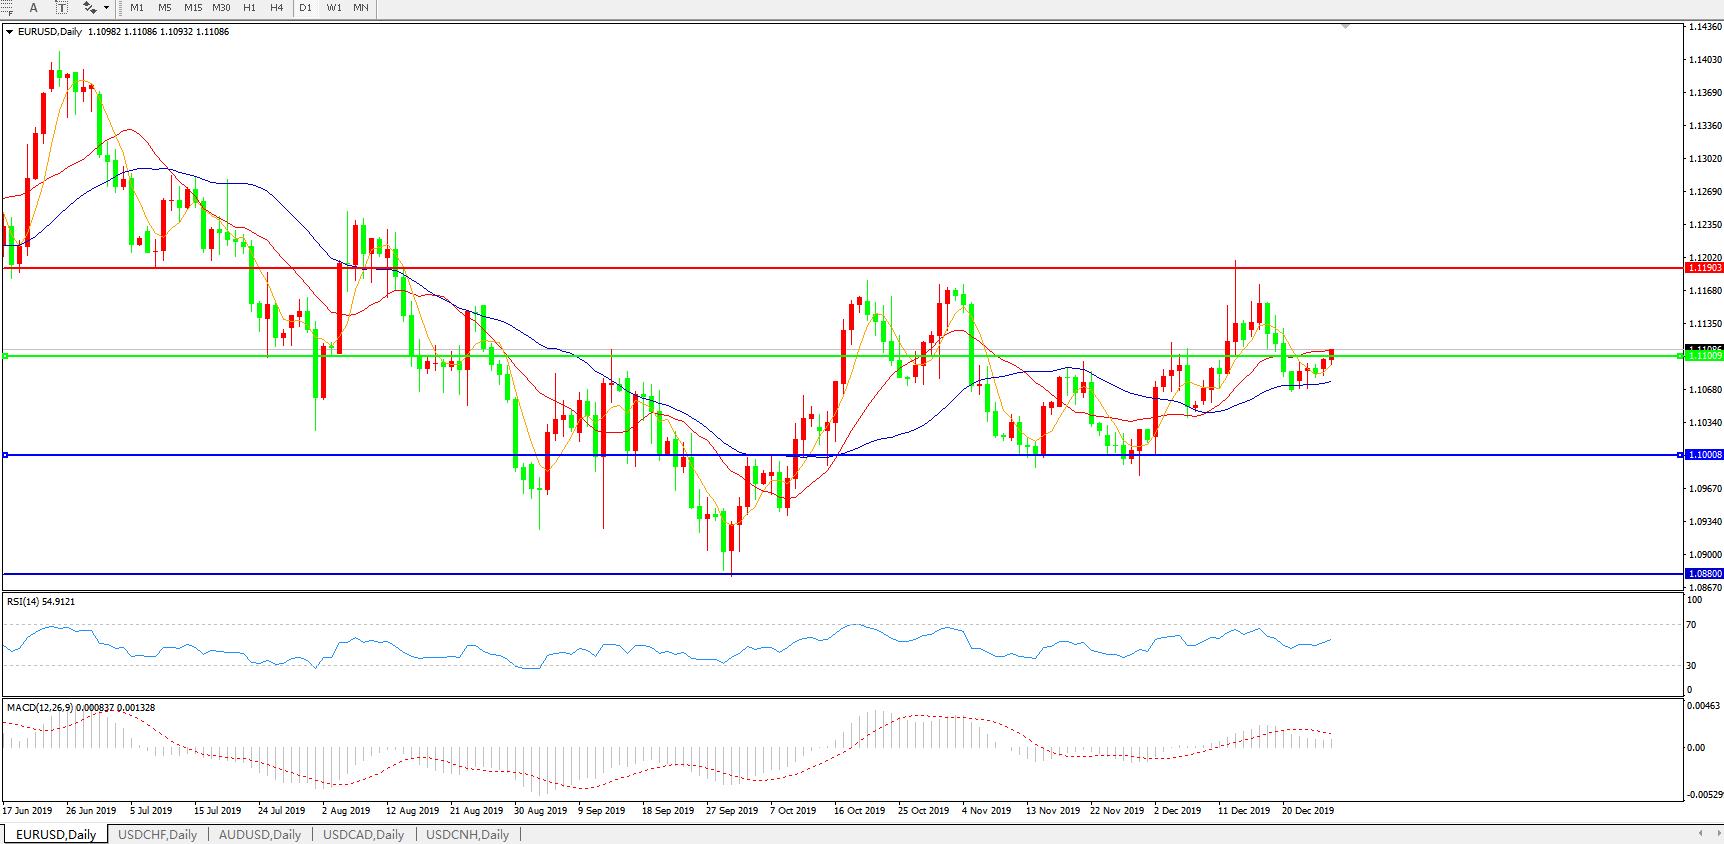Switch to M1 timeframe
Screen dimensions: 1724x844
pos(137,8)
